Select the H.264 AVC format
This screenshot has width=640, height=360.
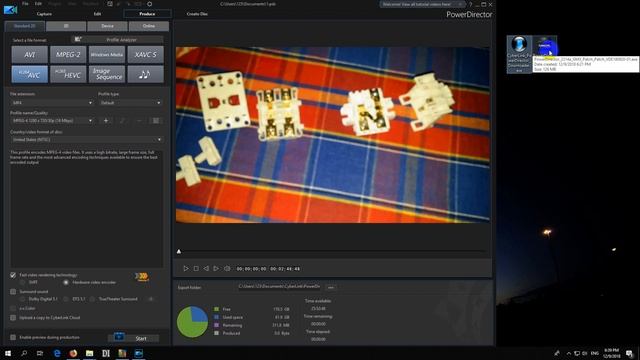click(29, 74)
